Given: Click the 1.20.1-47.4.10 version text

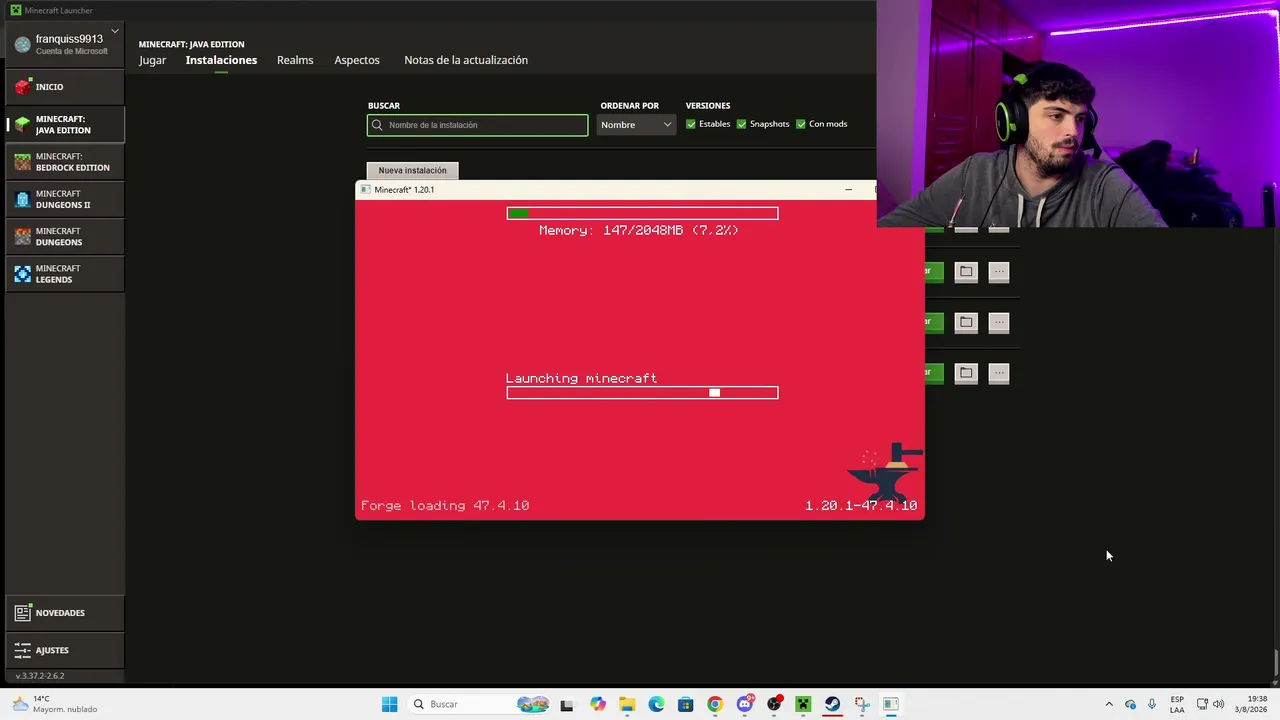Looking at the screenshot, I should (x=861, y=506).
